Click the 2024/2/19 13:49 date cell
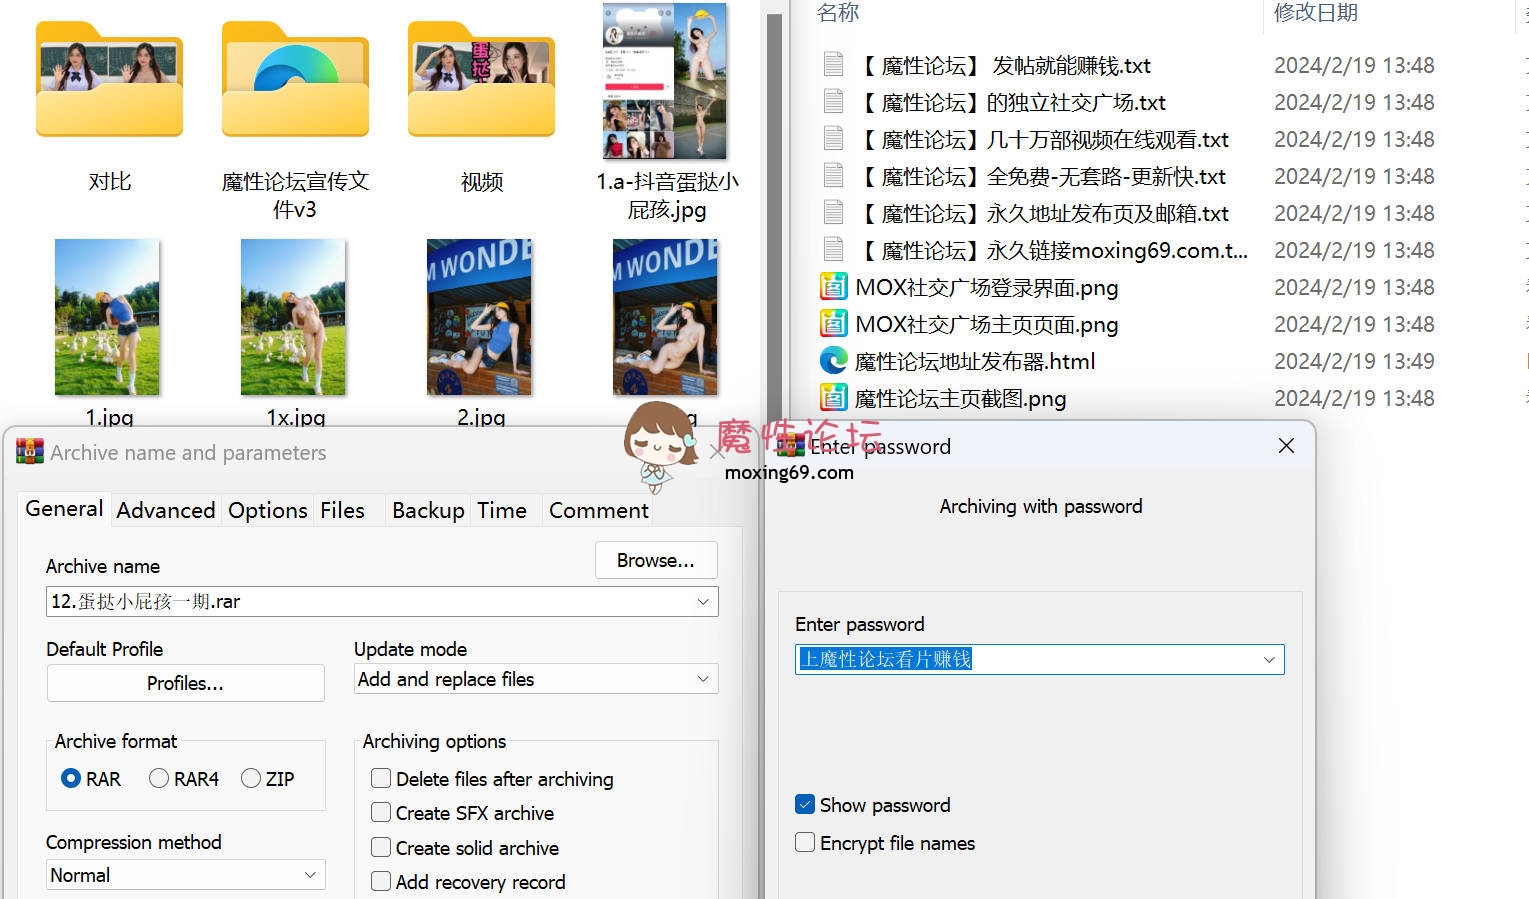The width and height of the screenshot is (1529, 899). pyautogui.click(x=1354, y=361)
